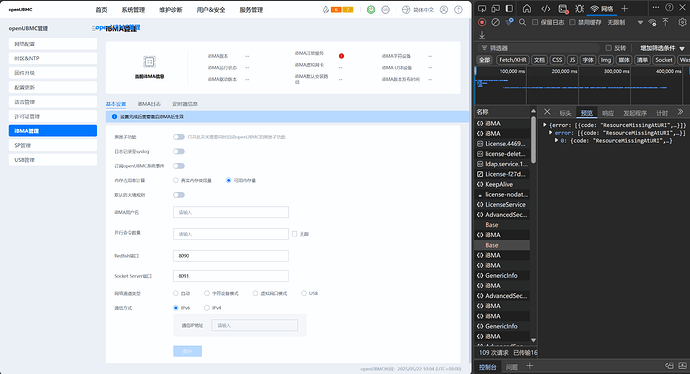690x374 pixels.
Task: Filter requests by the Fetch/XHR chip
Action: 513,60
